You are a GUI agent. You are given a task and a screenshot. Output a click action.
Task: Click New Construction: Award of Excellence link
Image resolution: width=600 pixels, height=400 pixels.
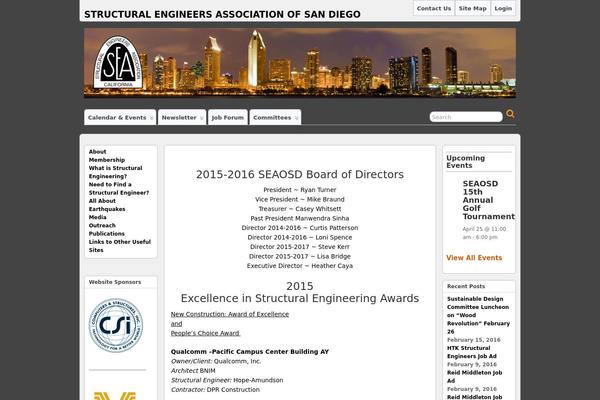(x=230, y=314)
